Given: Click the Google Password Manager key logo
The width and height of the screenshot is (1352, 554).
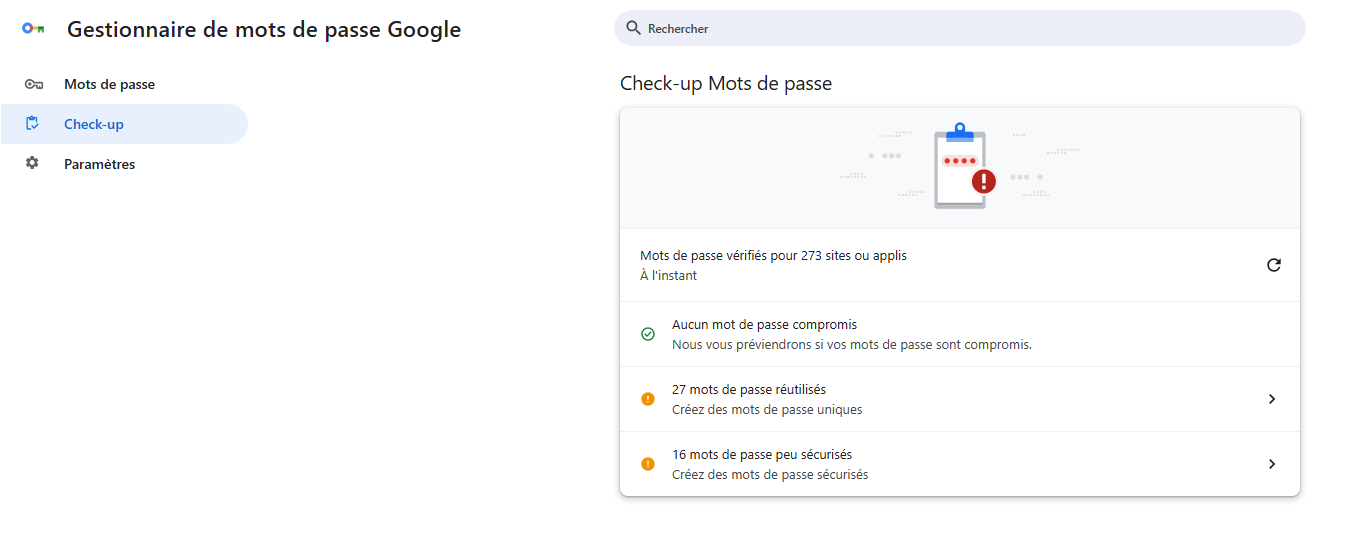Looking at the screenshot, I should pyautogui.click(x=33, y=29).
